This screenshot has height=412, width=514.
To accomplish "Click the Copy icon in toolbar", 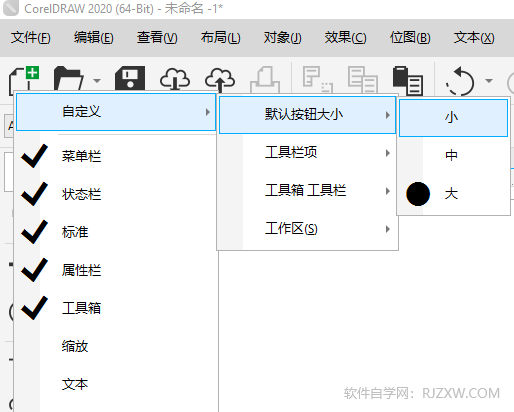I will (x=363, y=79).
